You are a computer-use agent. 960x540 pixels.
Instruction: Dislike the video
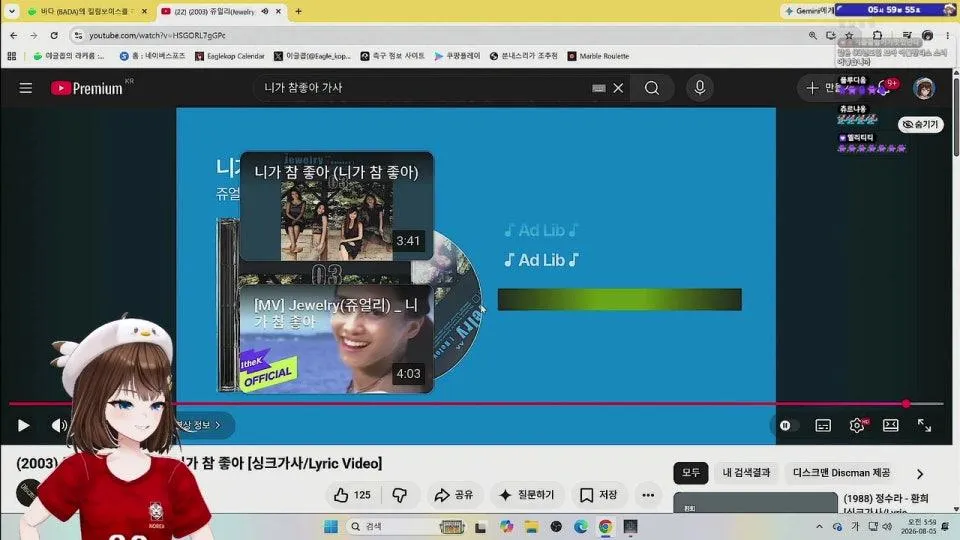[x=400, y=495]
